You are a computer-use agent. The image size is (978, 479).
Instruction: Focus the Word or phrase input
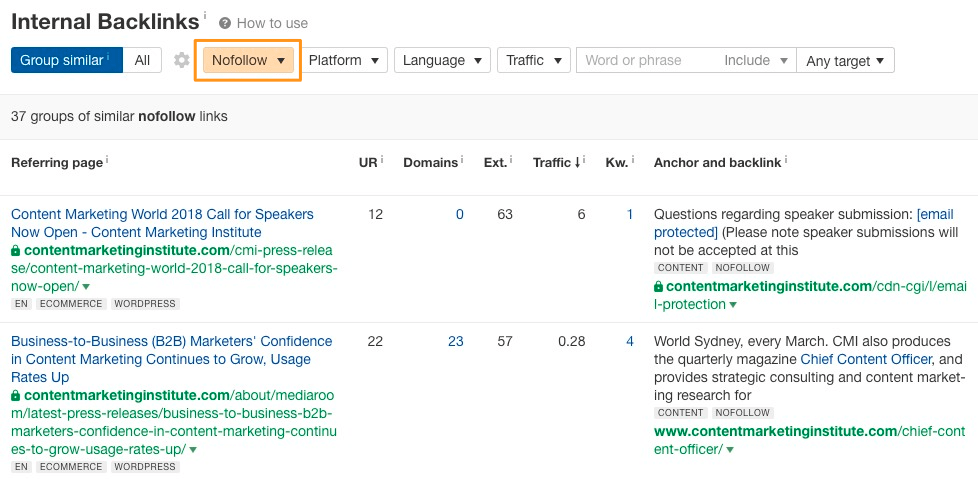click(646, 60)
